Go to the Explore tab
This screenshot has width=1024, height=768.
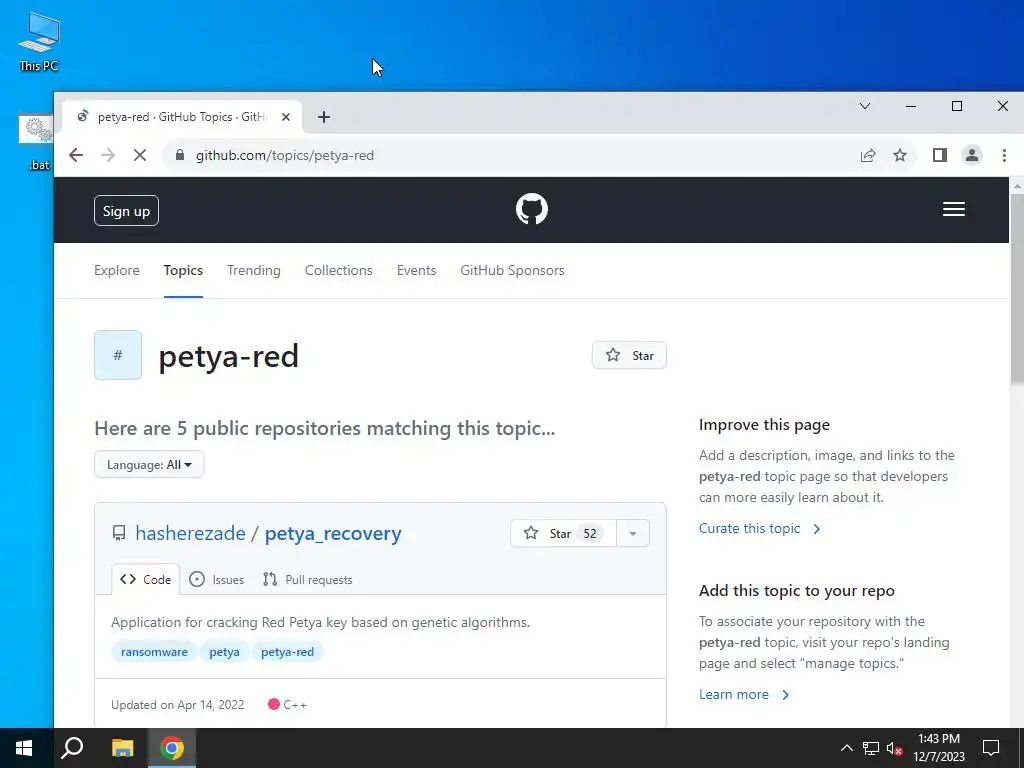[x=117, y=270]
